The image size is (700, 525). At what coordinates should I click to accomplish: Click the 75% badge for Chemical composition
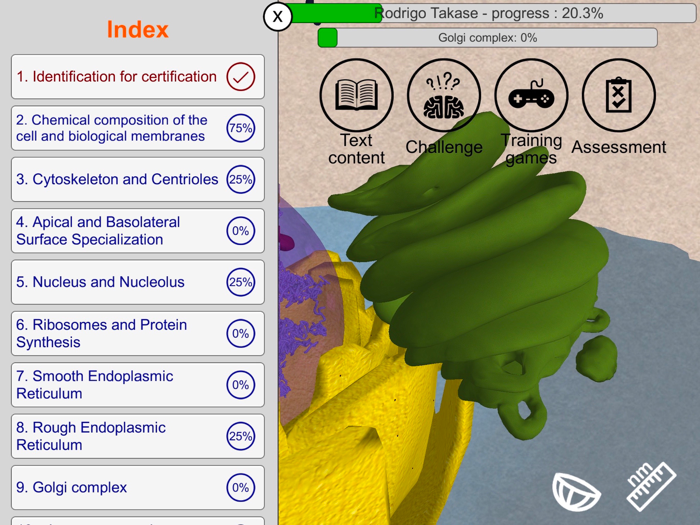pyautogui.click(x=241, y=128)
